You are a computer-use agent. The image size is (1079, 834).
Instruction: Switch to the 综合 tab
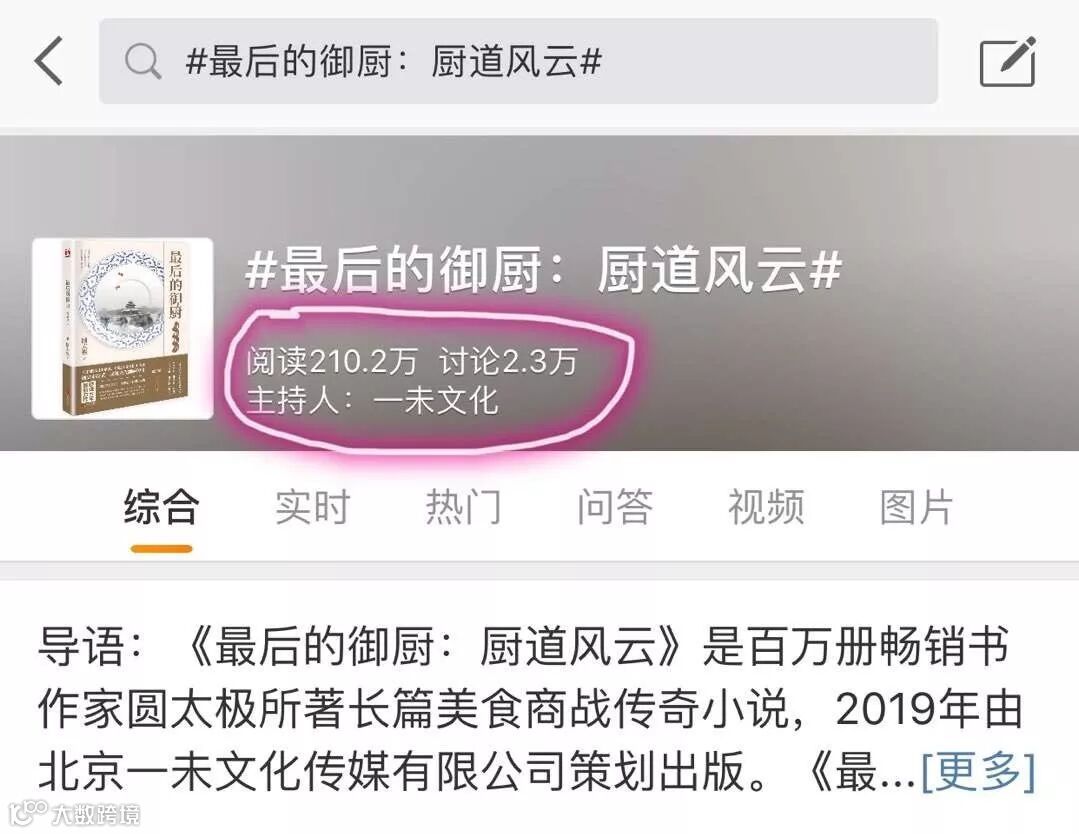162,506
